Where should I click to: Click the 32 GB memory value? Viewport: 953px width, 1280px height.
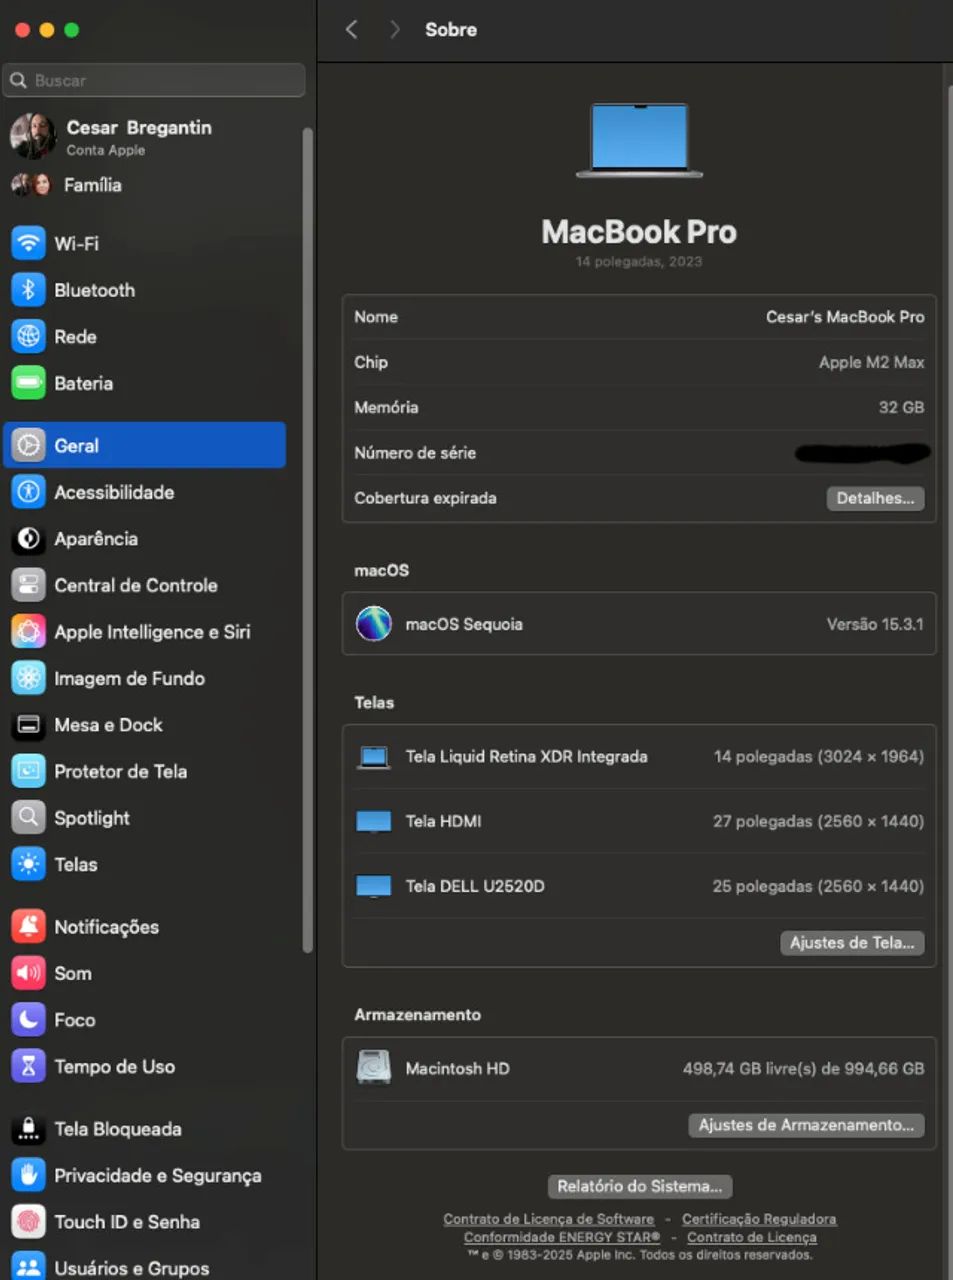click(901, 407)
